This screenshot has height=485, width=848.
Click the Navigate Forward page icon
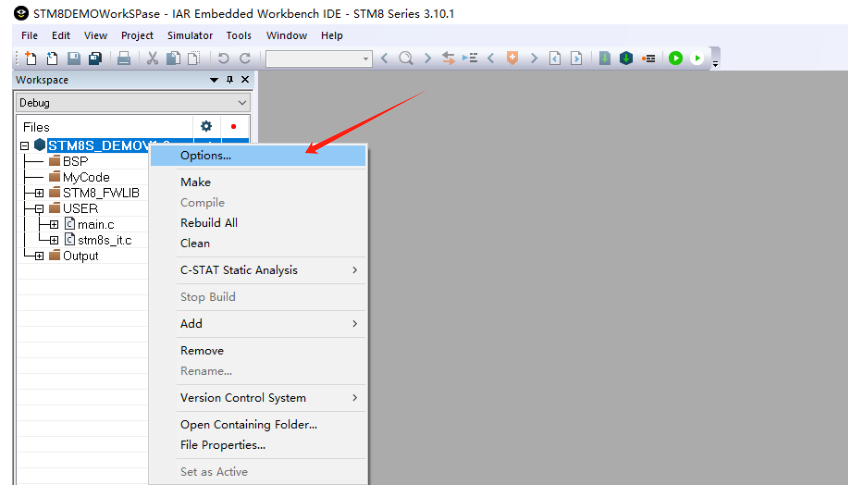pyautogui.click(x=577, y=58)
